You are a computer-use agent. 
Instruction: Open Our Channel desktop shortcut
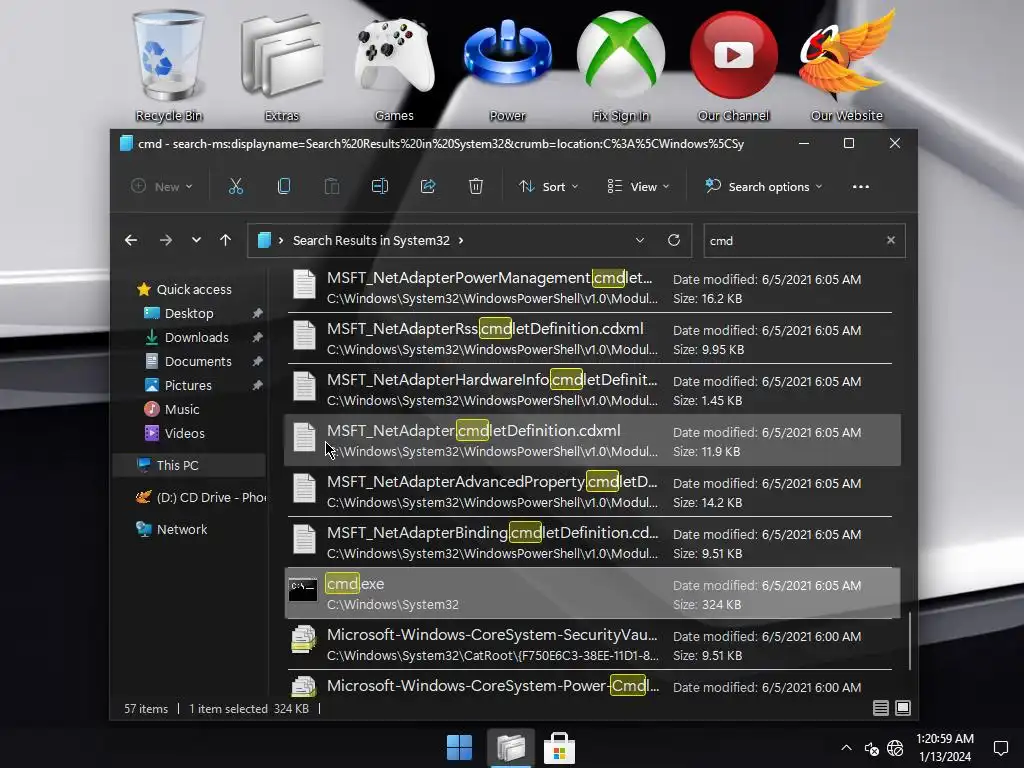733,65
